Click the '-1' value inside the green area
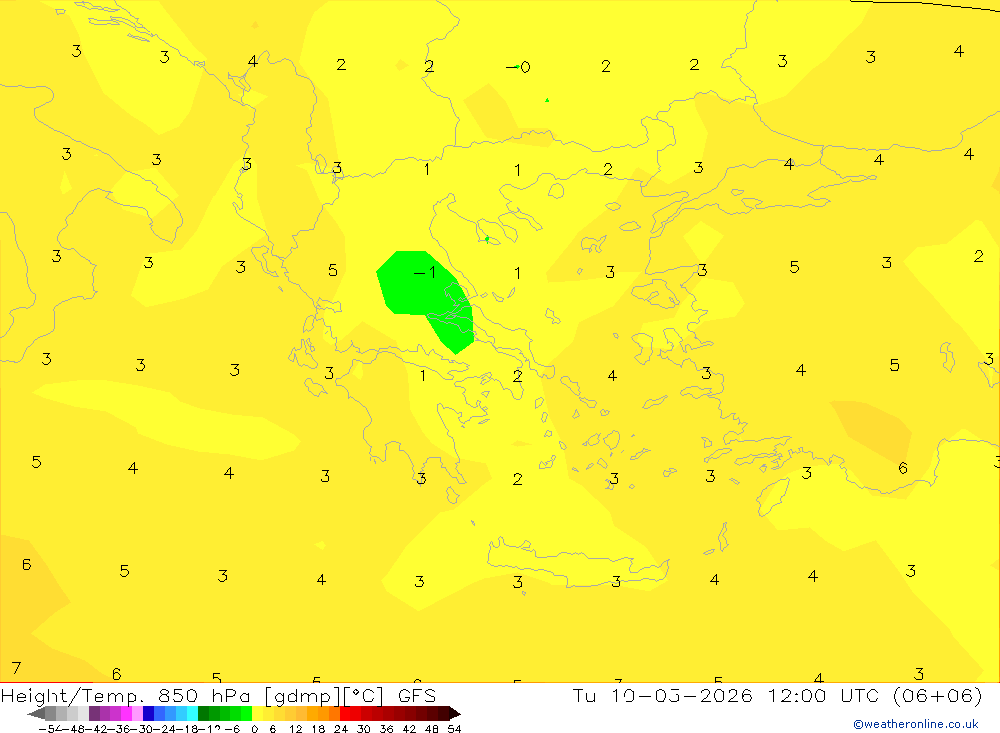This screenshot has width=1000, height=733. (425, 272)
